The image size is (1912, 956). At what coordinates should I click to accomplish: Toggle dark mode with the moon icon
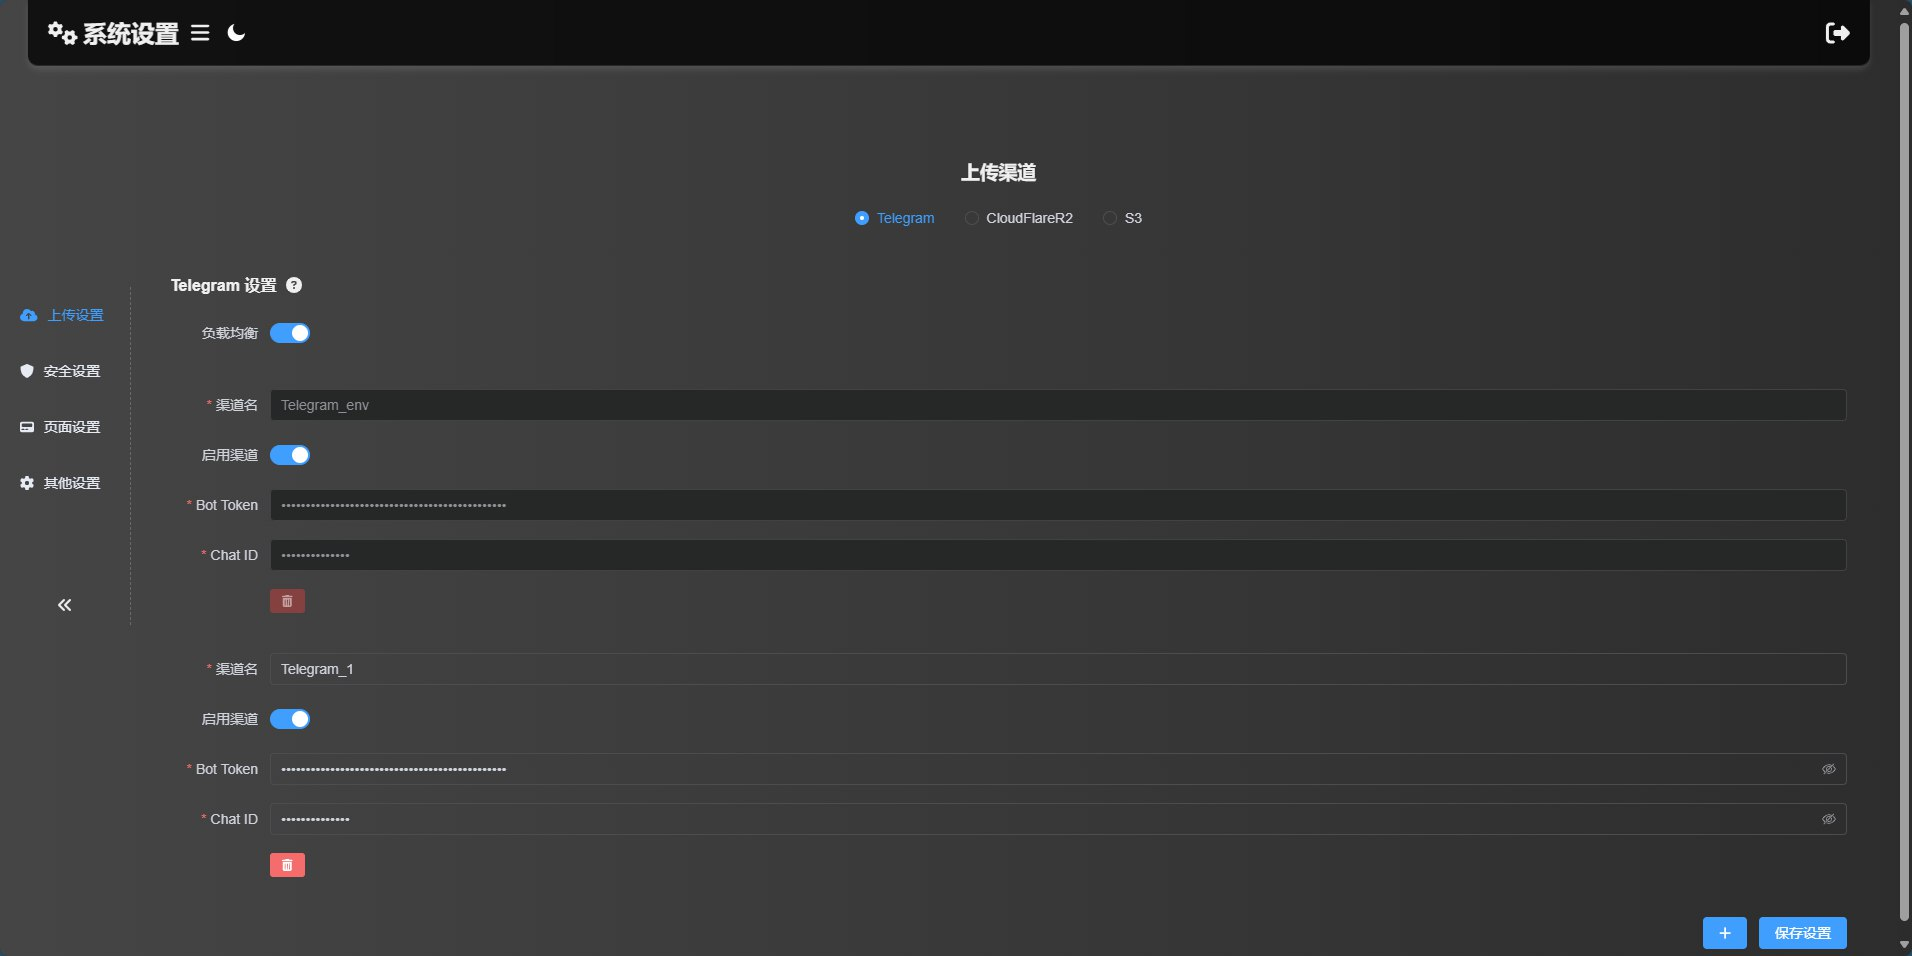236,33
